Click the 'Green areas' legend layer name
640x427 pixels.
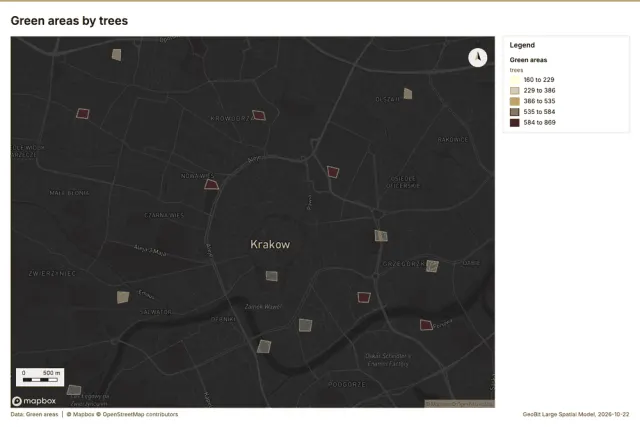coord(528,60)
